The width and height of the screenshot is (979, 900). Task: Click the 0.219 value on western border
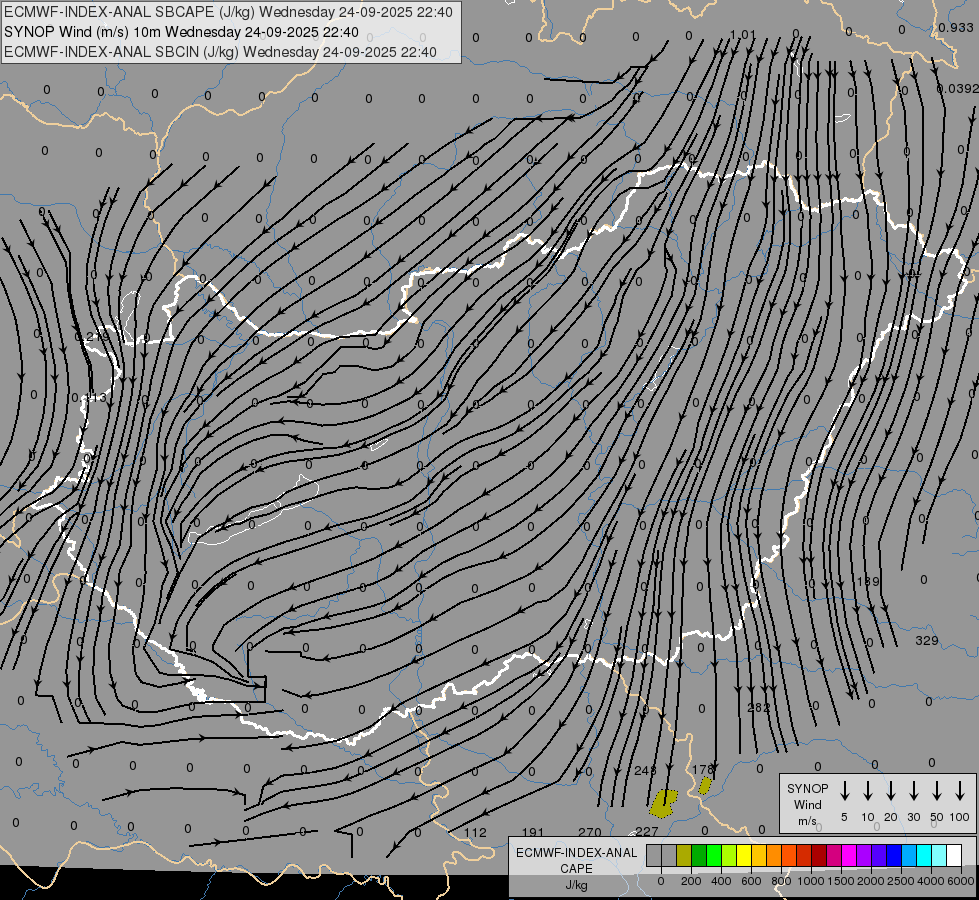(92, 337)
